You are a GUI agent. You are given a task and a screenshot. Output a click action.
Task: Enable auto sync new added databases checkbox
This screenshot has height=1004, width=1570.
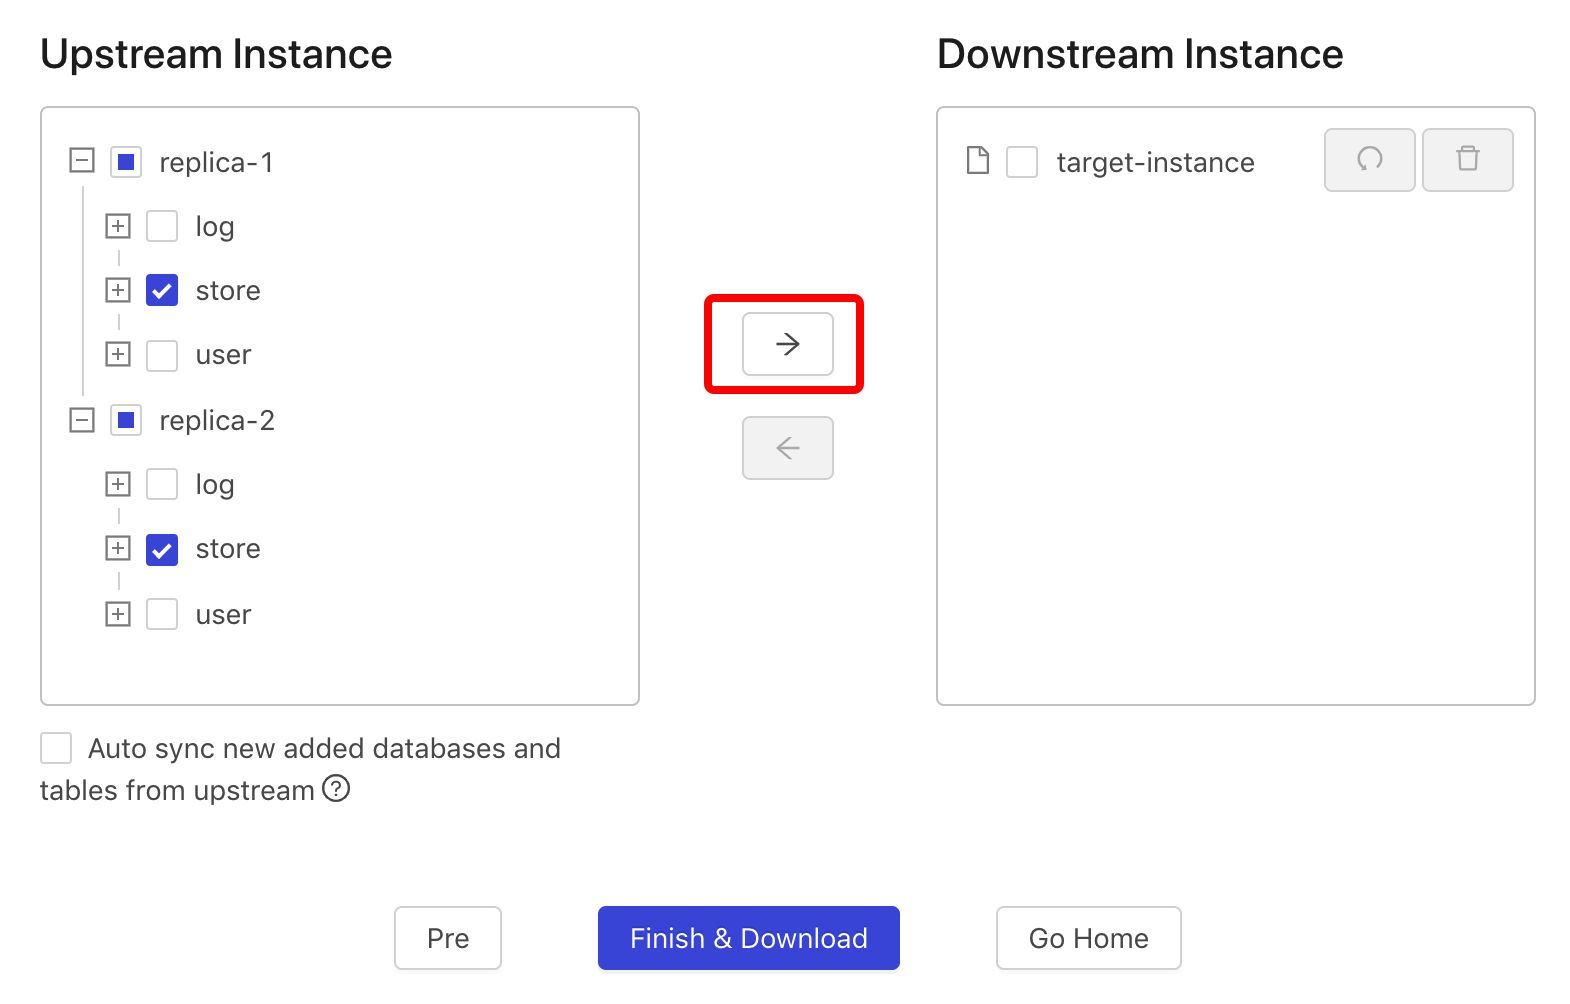(x=56, y=748)
